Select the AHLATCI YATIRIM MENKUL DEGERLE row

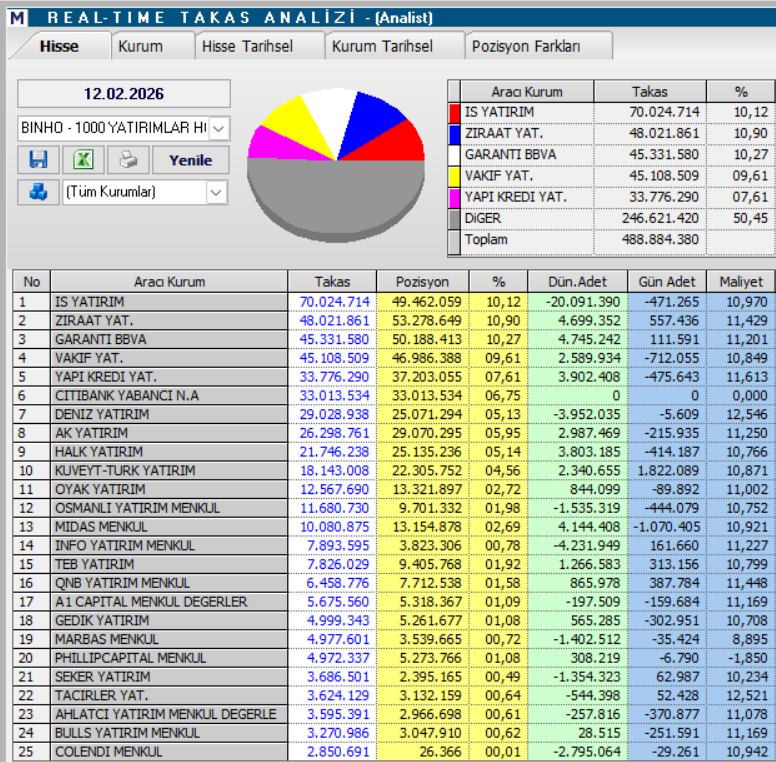tap(394, 714)
